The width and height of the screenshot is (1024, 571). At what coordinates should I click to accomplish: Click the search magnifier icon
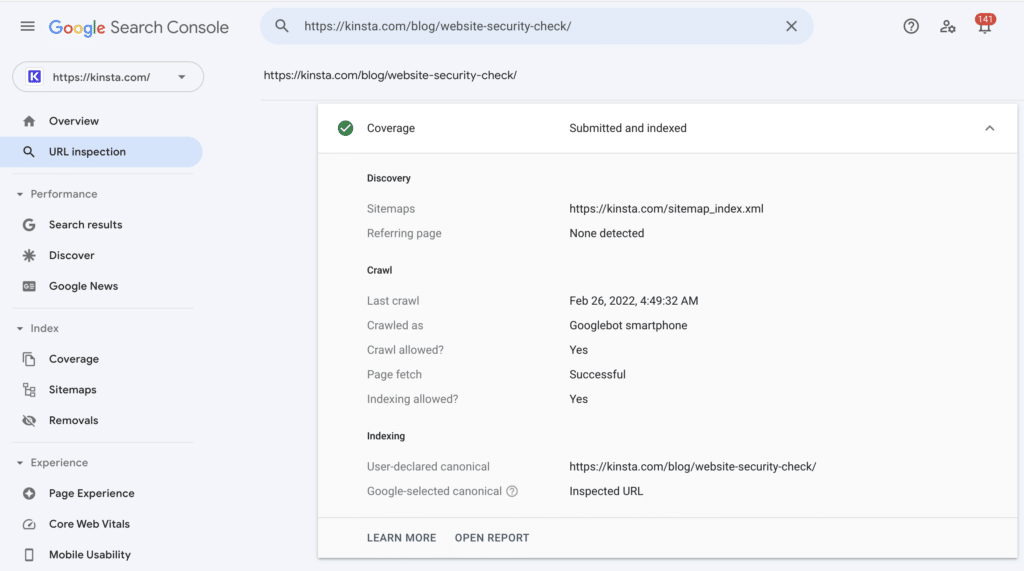(282, 26)
